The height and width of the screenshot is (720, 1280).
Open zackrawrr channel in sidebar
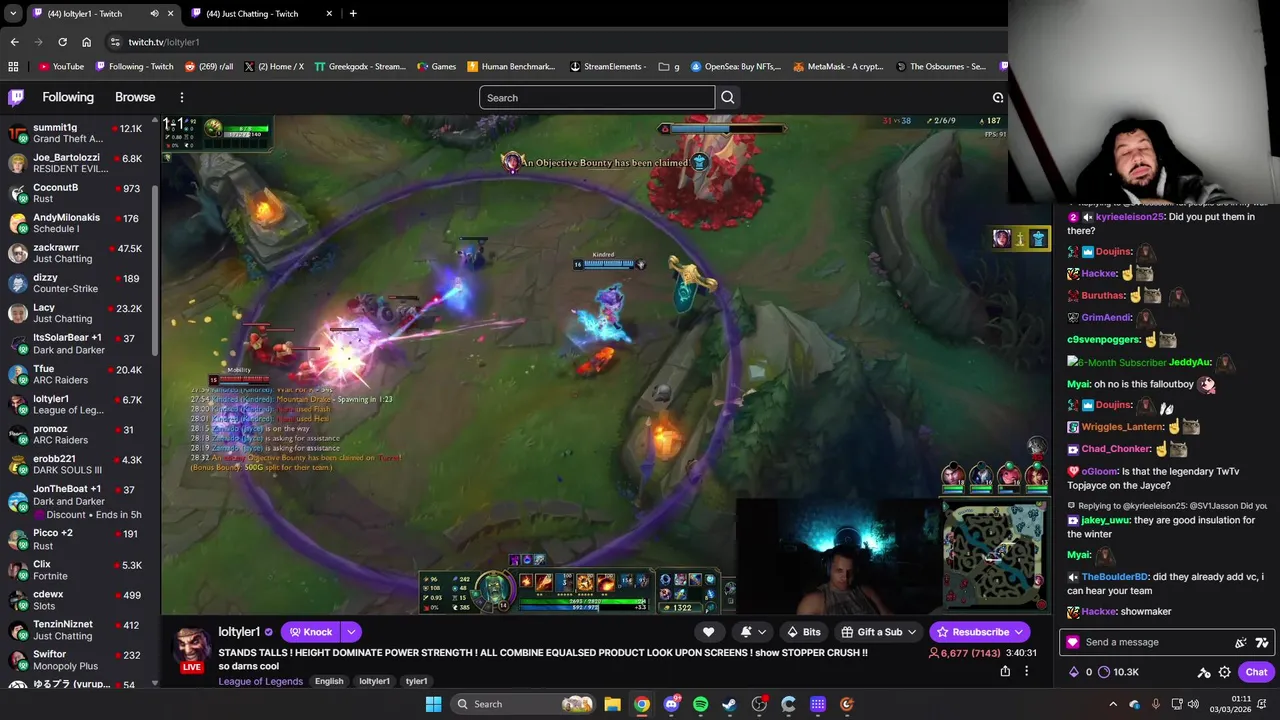pos(80,253)
